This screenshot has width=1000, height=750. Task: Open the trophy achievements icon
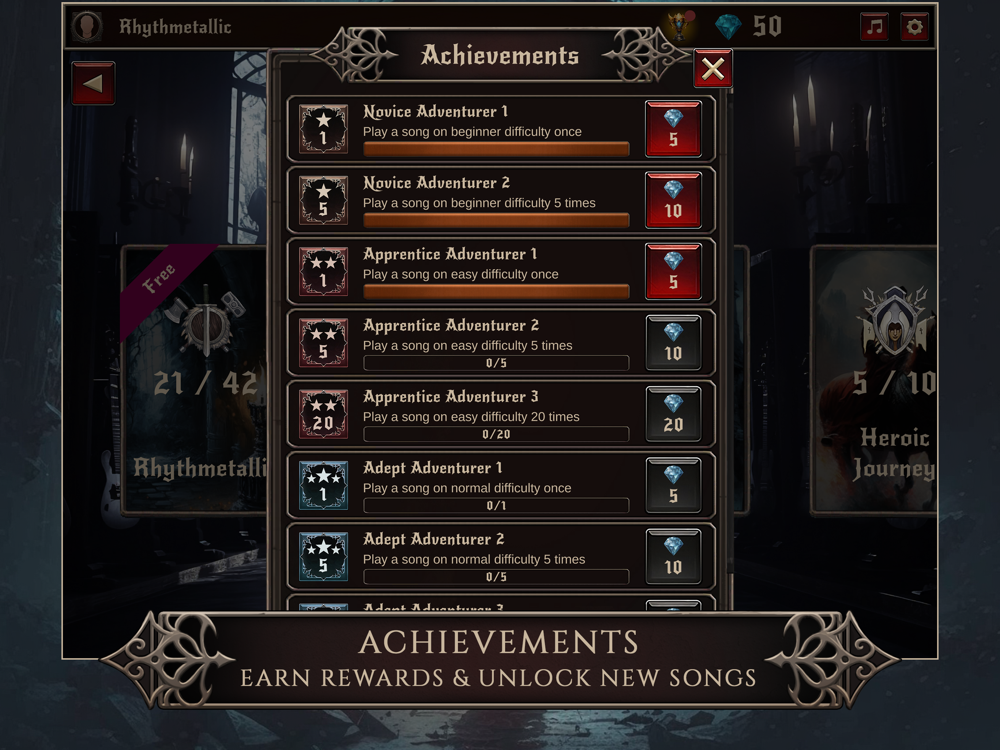pyautogui.click(x=680, y=26)
